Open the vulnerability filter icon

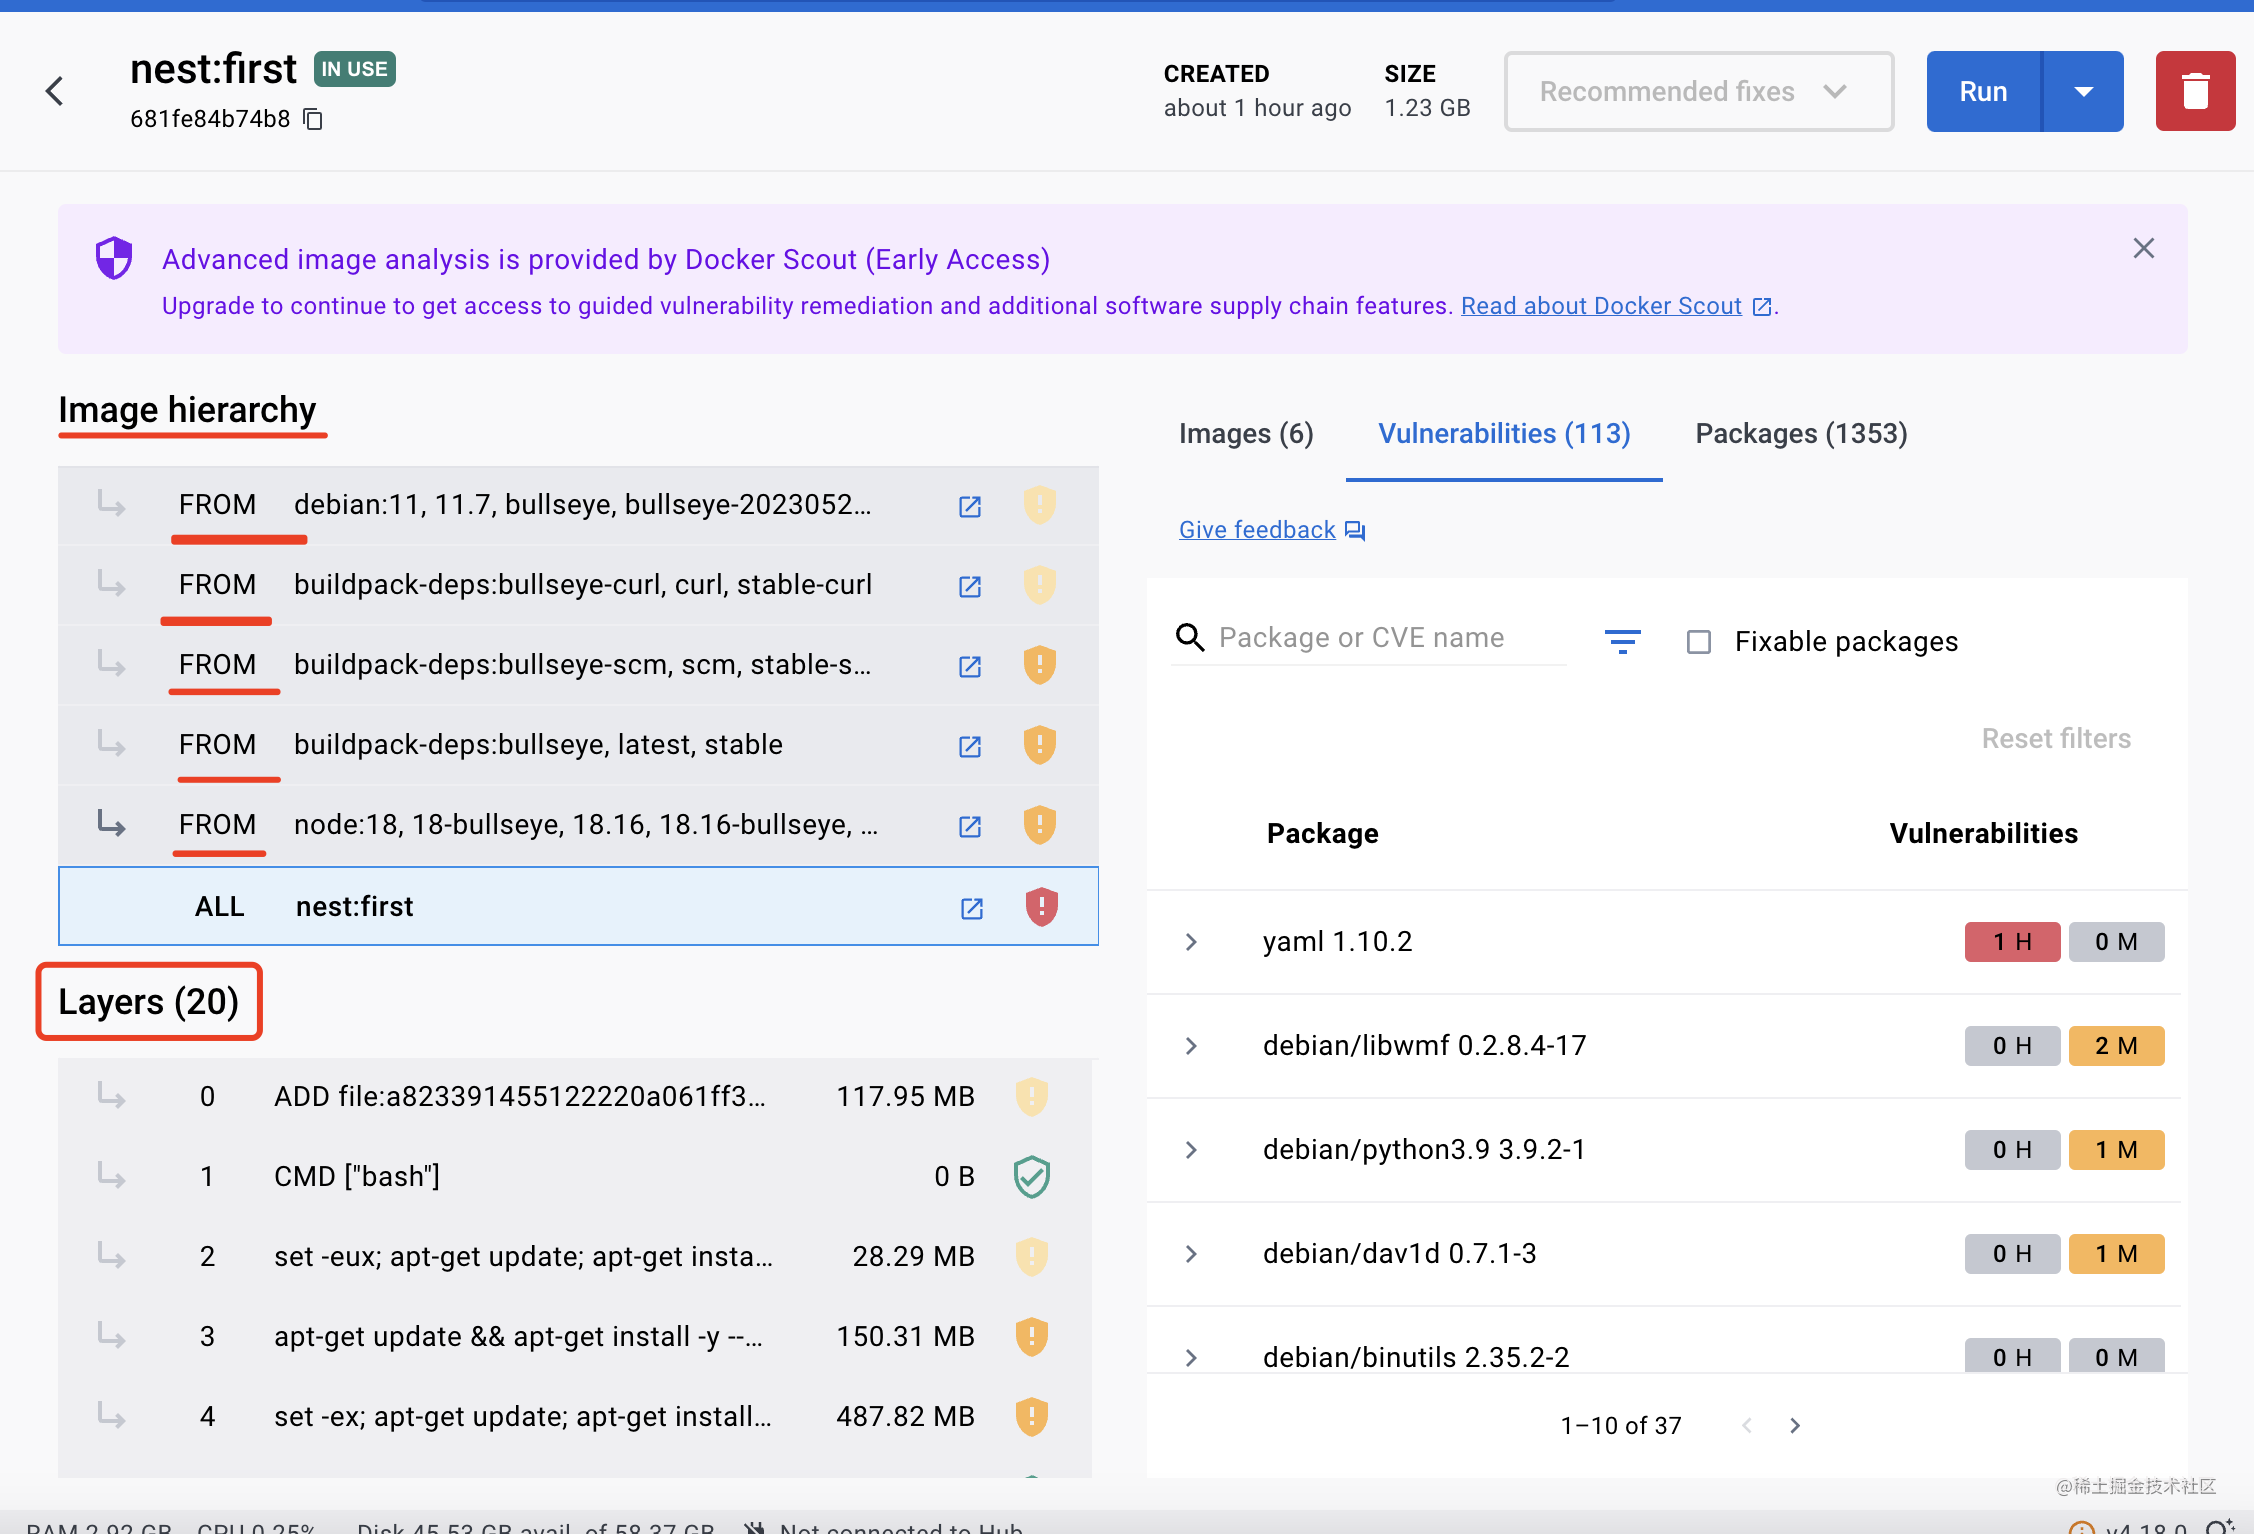click(x=1622, y=641)
